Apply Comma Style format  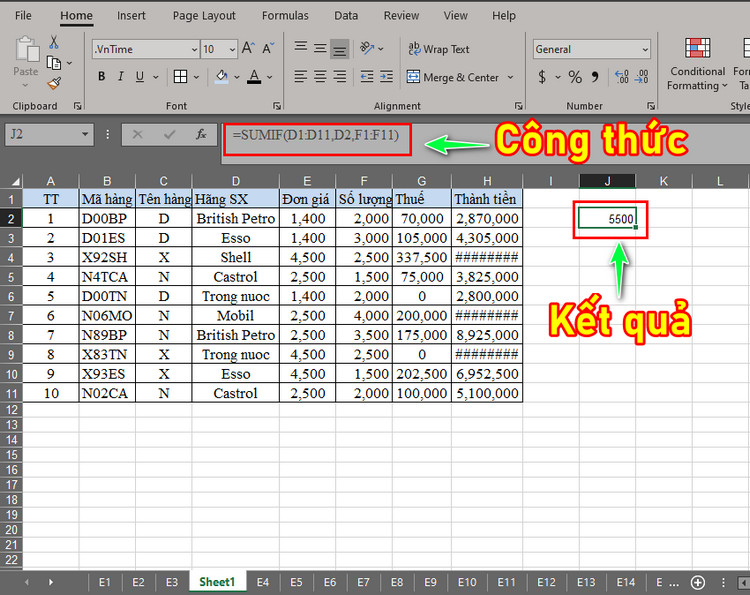(595, 77)
